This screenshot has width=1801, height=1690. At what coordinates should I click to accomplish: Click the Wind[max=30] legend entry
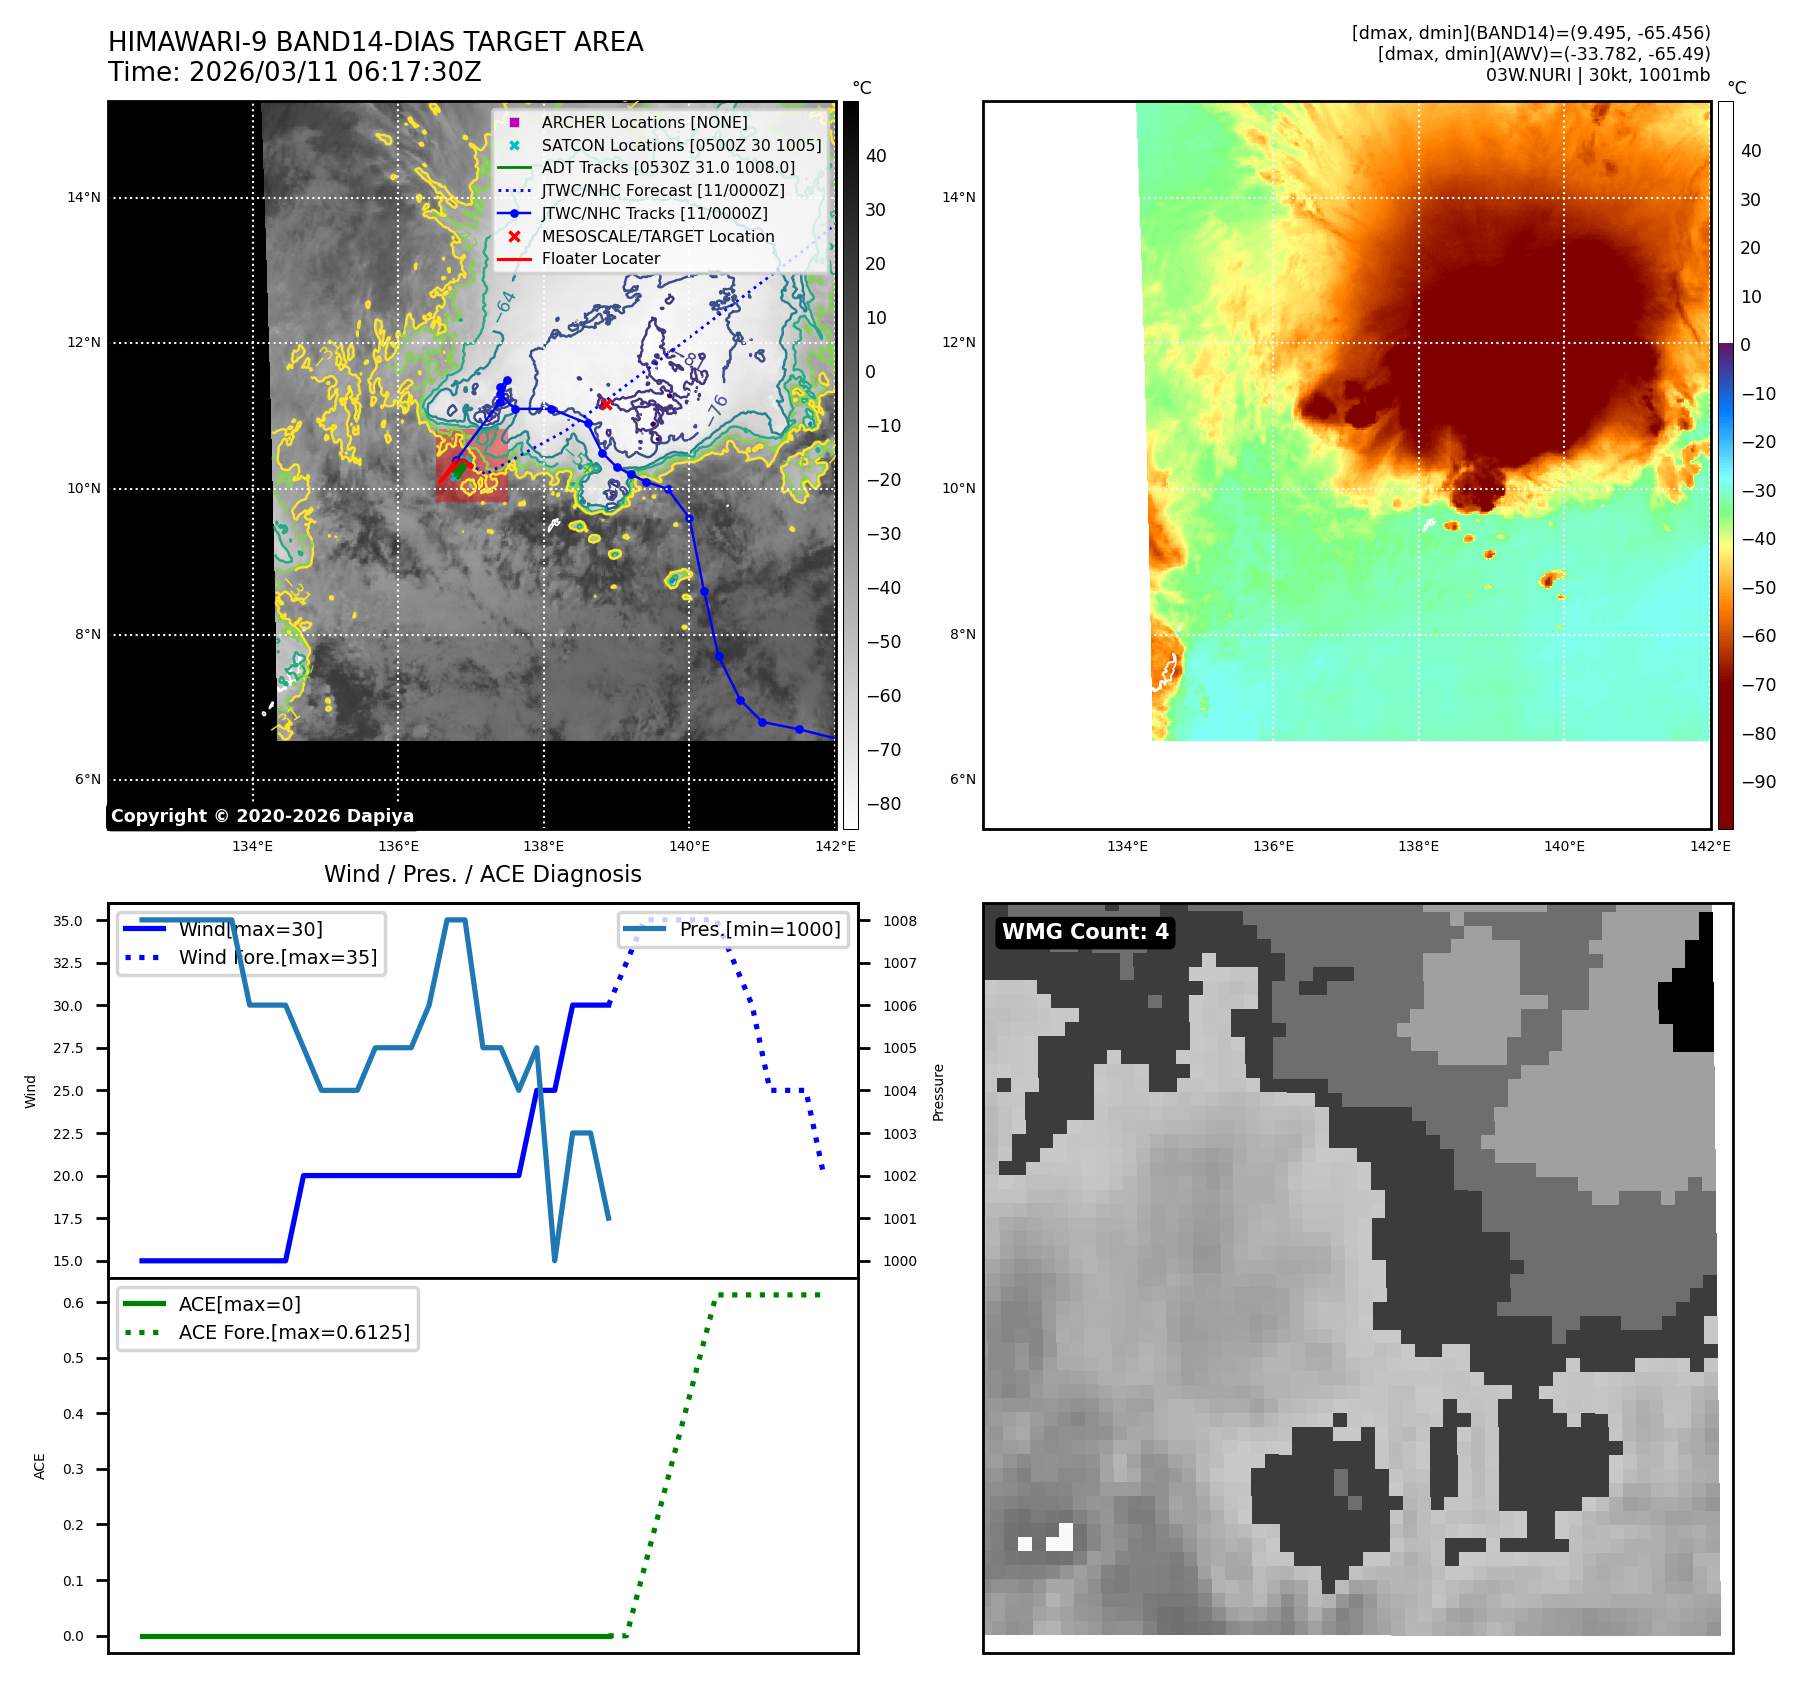pyautogui.click(x=250, y=929)
